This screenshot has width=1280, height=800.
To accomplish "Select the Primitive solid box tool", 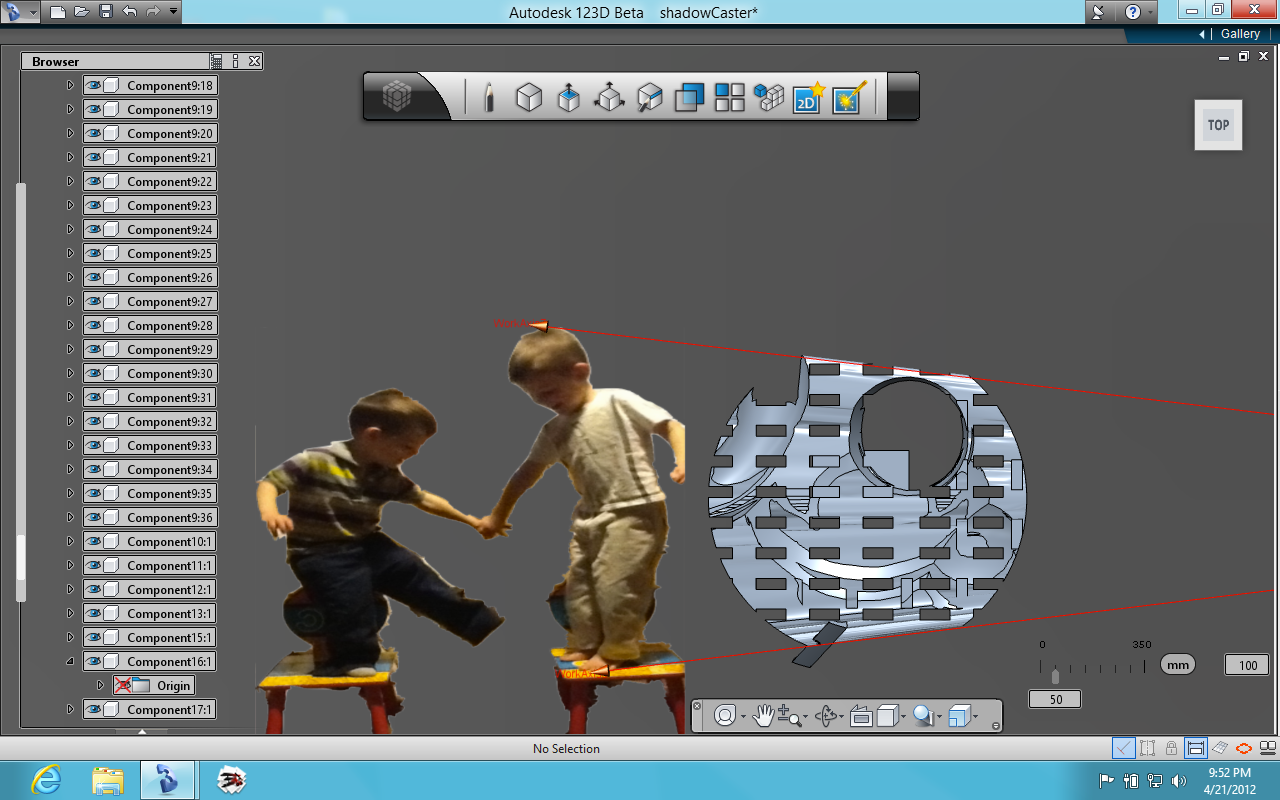I will [x=528, y=97].
